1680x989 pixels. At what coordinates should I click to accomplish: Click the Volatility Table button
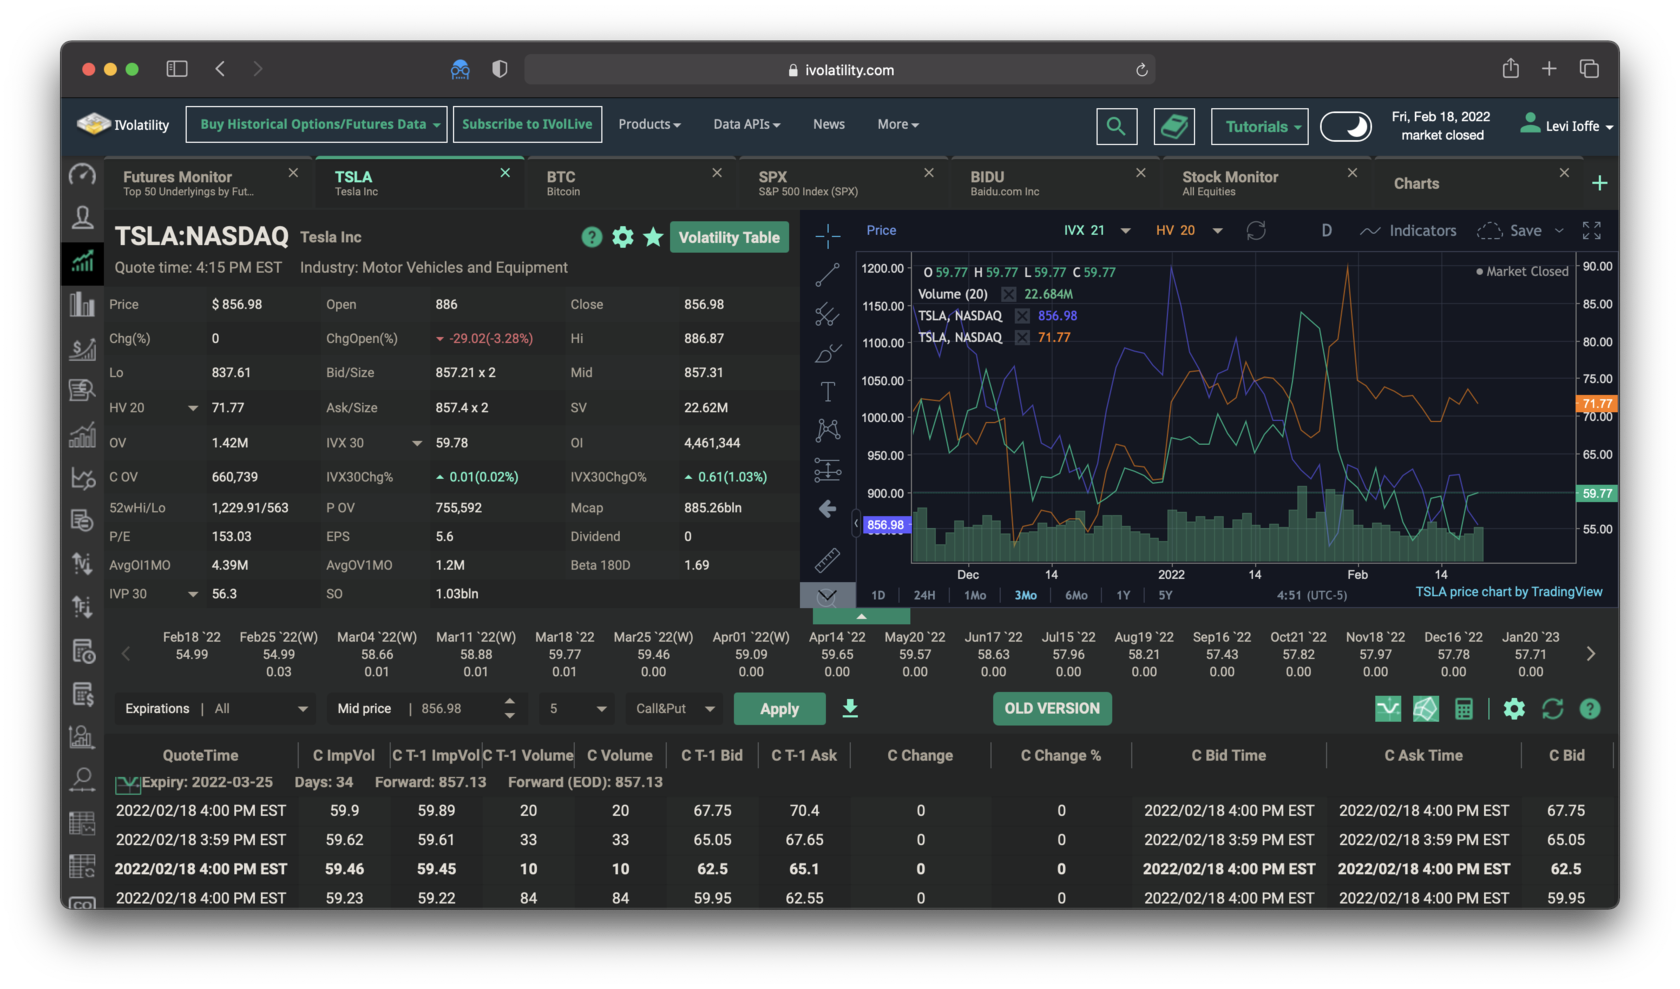tap(729, 238)
